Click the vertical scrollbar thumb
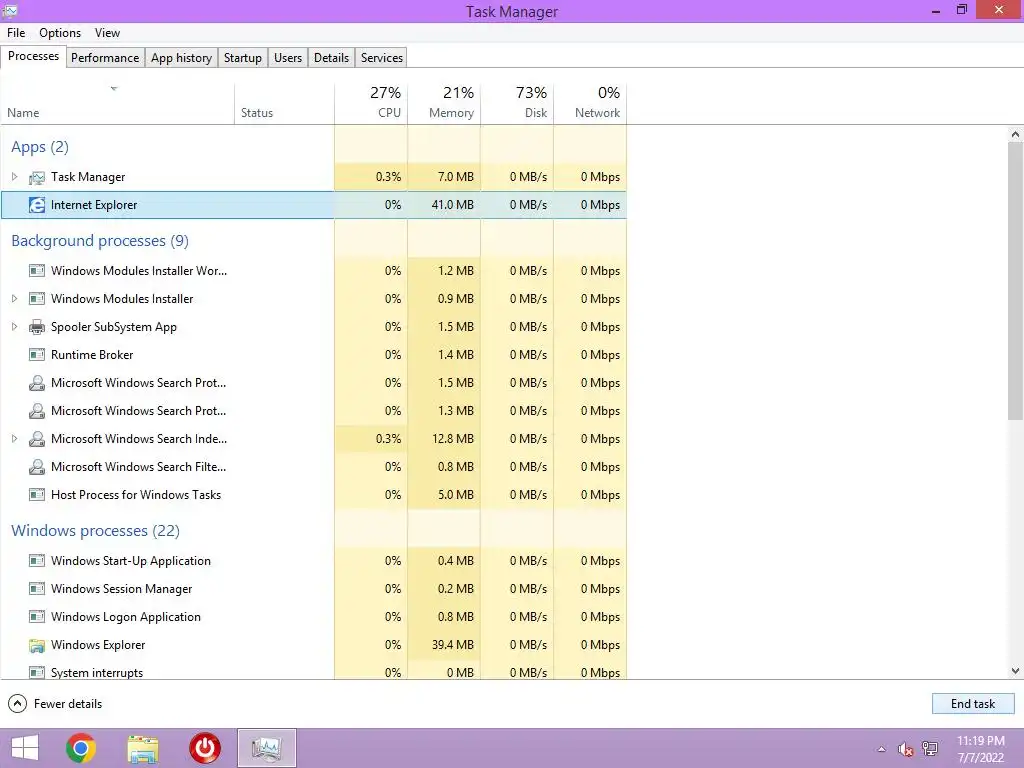The width and height of the screenshot is (1024, 768). [1015, 281]
